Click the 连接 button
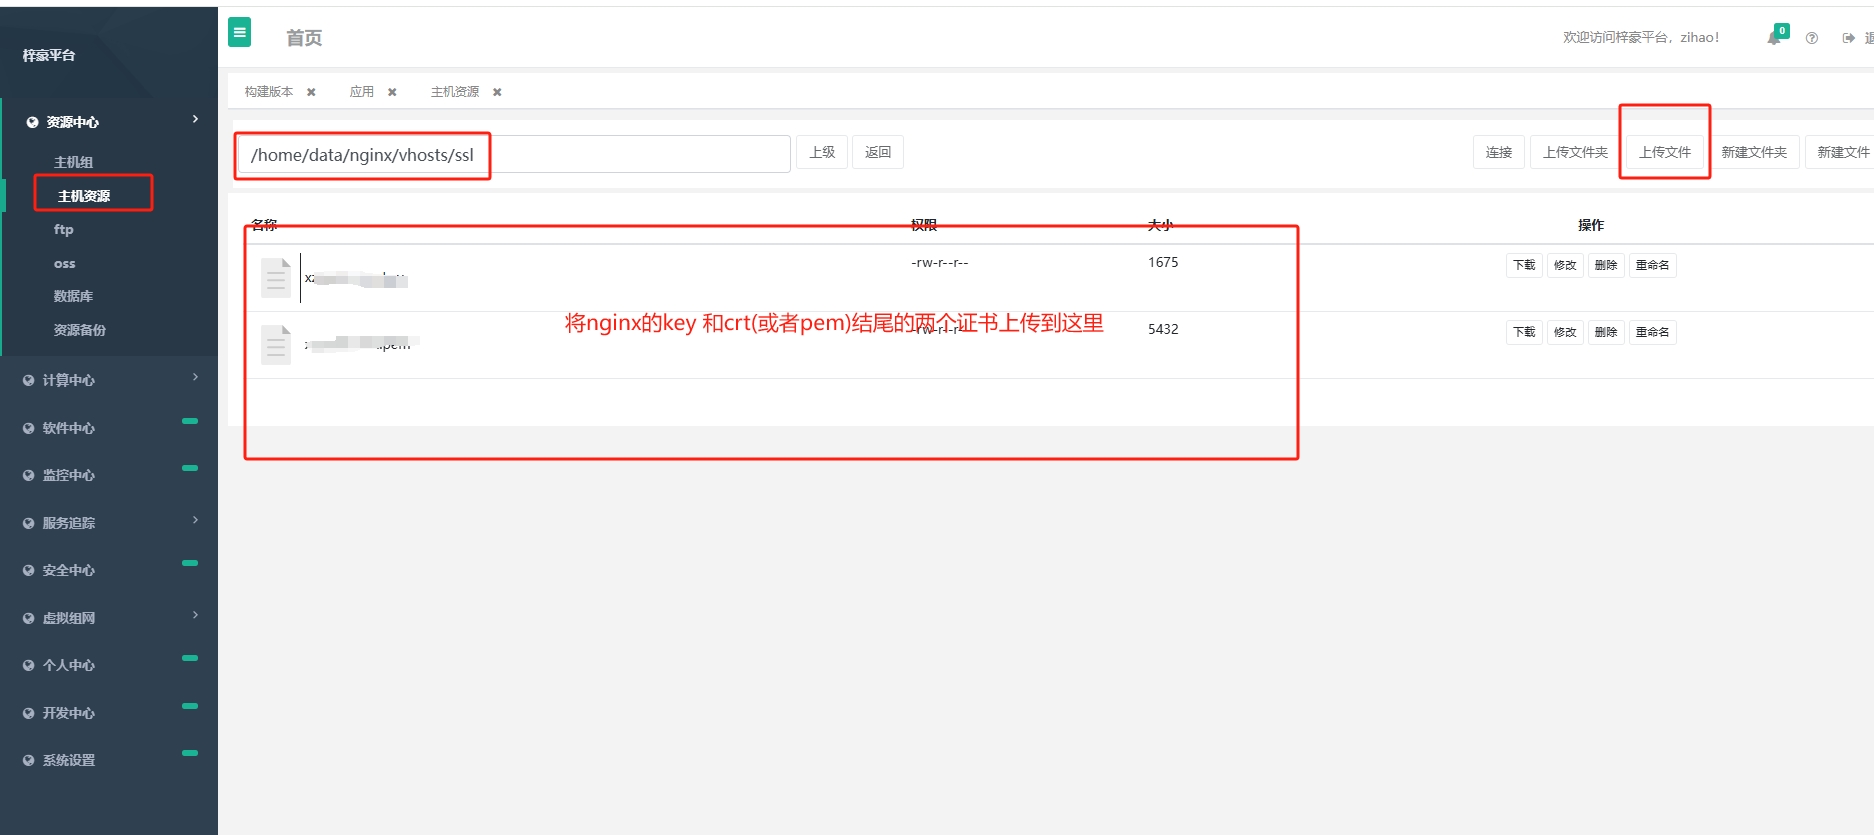Image resolution: width=1874 pixels, height=835 pixels. pyautogui.click(x=1499, y=152)
